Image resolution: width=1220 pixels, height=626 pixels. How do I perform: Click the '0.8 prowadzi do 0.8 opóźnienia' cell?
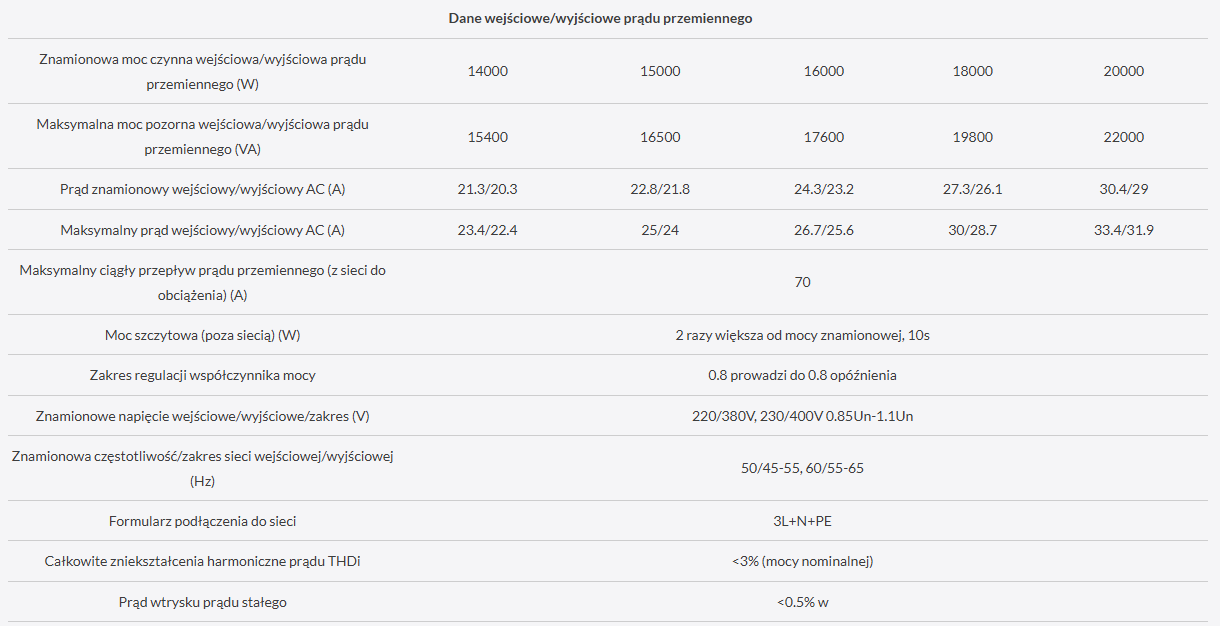tap(802, 375)
